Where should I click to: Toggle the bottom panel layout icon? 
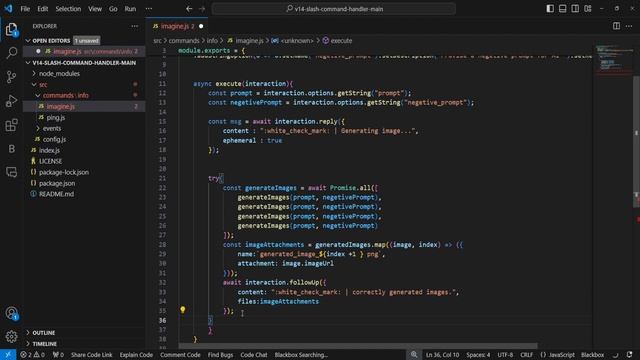pyautogui.click(x=562, y=9)
